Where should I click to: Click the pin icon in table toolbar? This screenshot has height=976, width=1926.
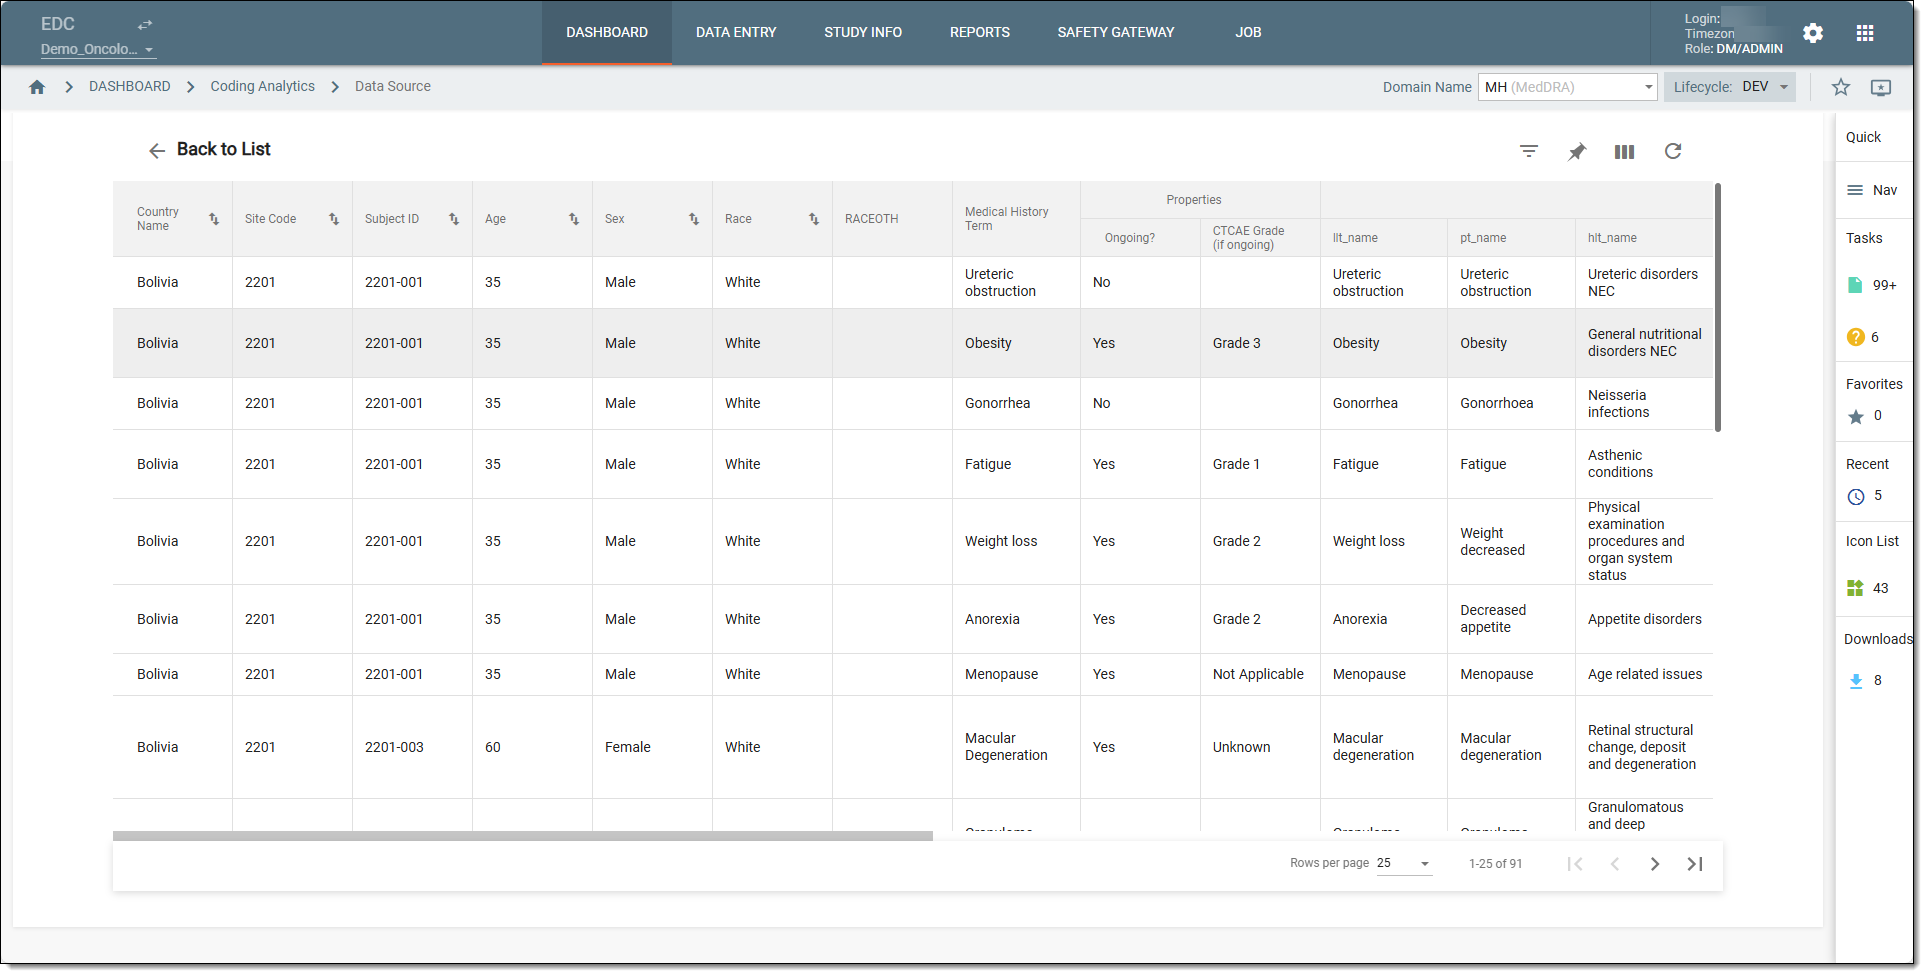(1576, 151)
